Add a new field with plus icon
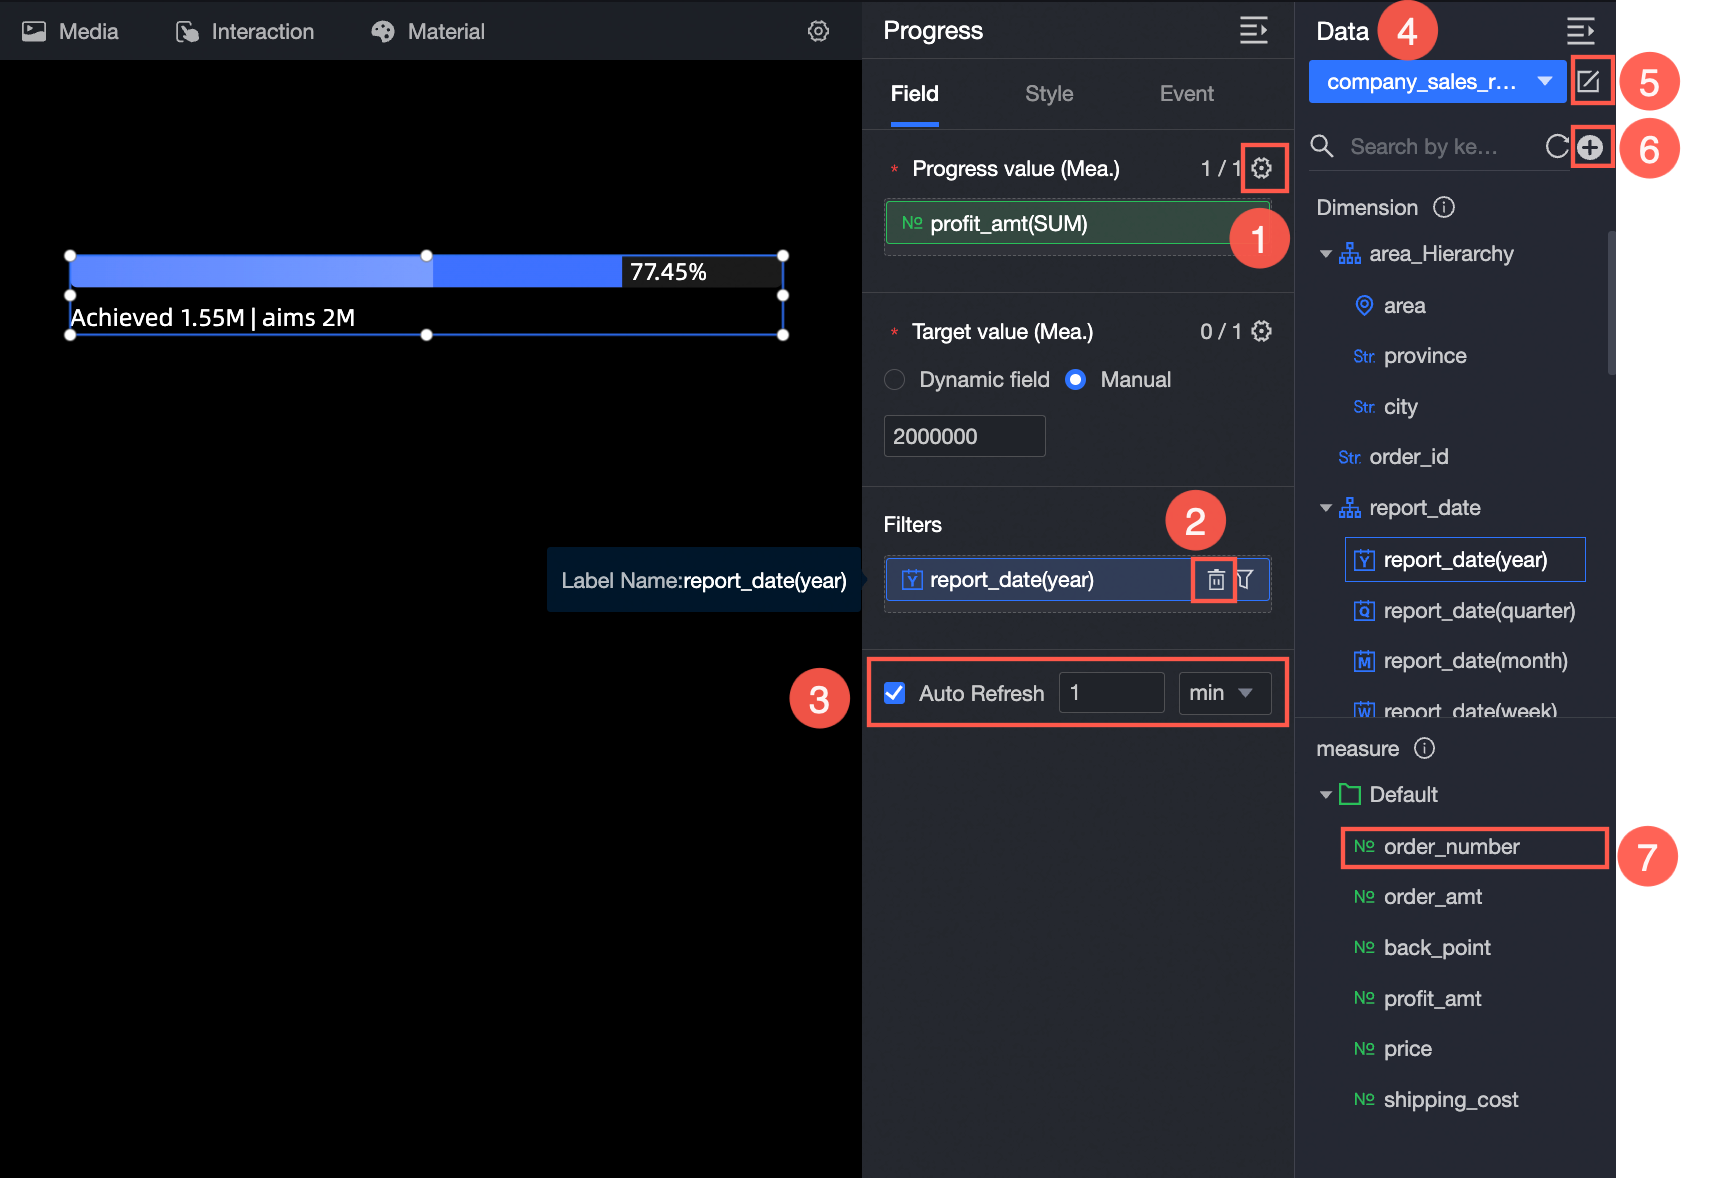 1590,148
